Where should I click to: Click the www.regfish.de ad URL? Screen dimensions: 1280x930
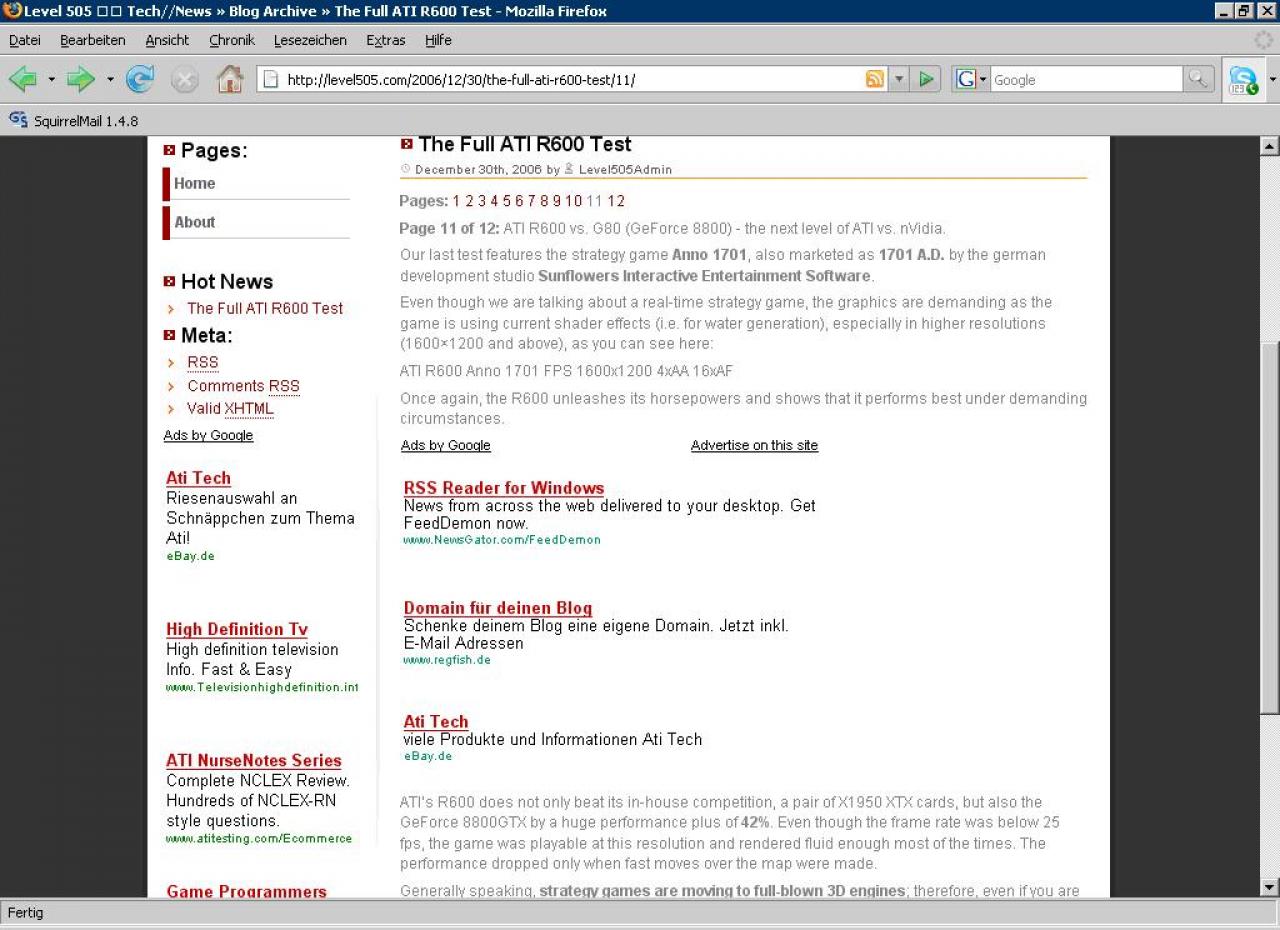447,660
